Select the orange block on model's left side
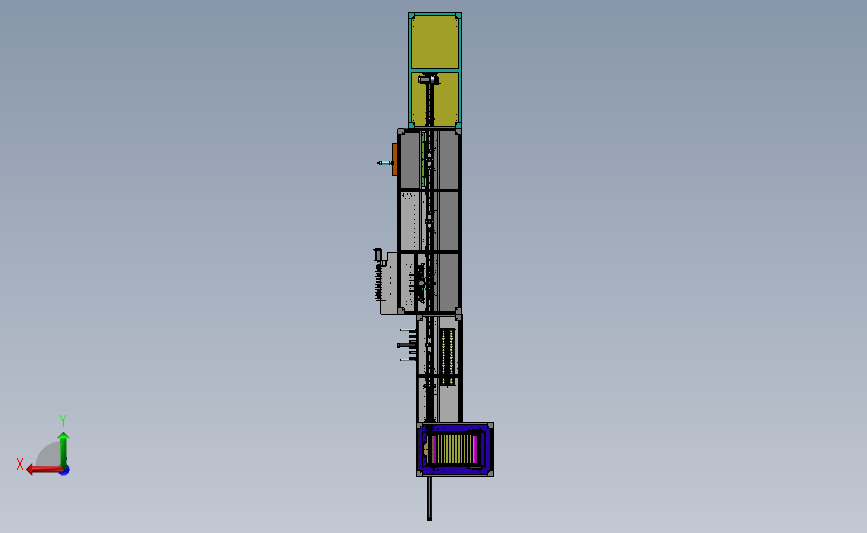 coord(395,160)
